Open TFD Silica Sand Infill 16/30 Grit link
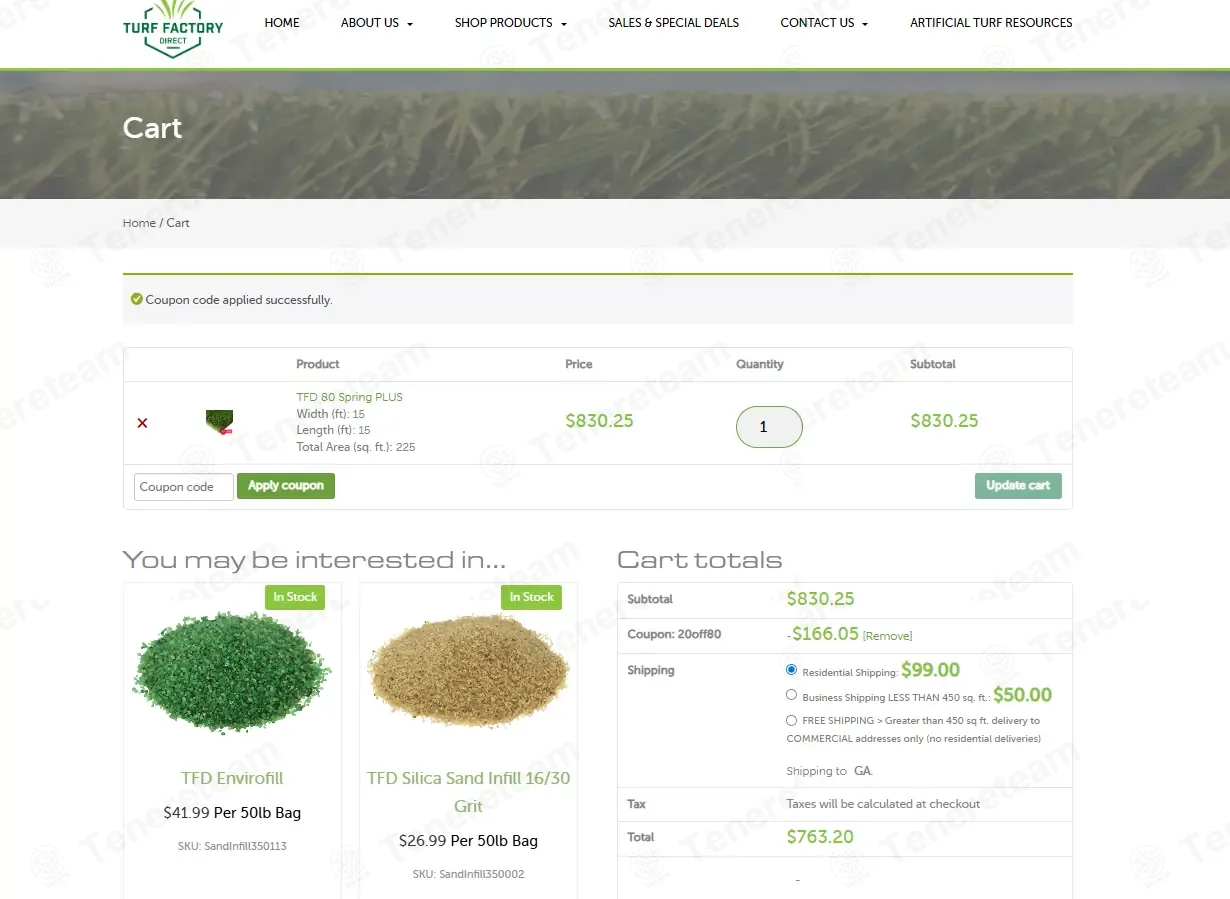Screen dimensions: 1230x899 [468, 792]
